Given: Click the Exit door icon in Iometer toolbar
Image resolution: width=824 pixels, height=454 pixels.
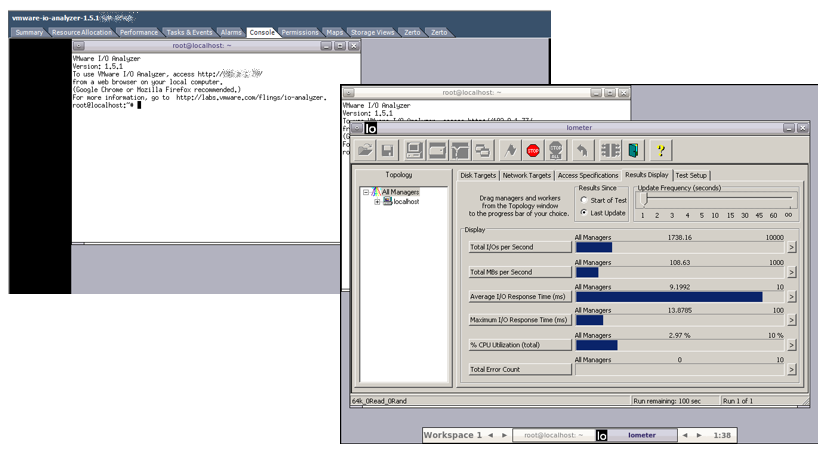Looking at the screenshot, I should [633, 151].
